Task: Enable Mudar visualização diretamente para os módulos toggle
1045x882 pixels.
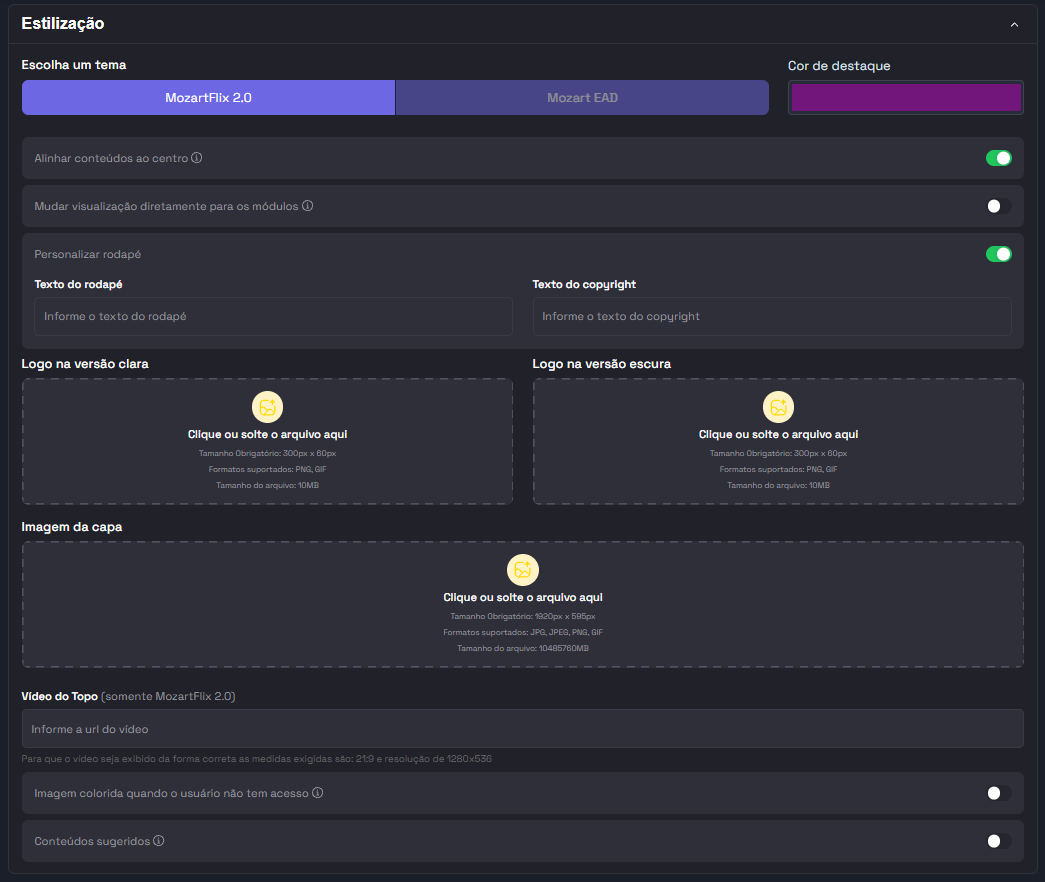Action: 998,206
